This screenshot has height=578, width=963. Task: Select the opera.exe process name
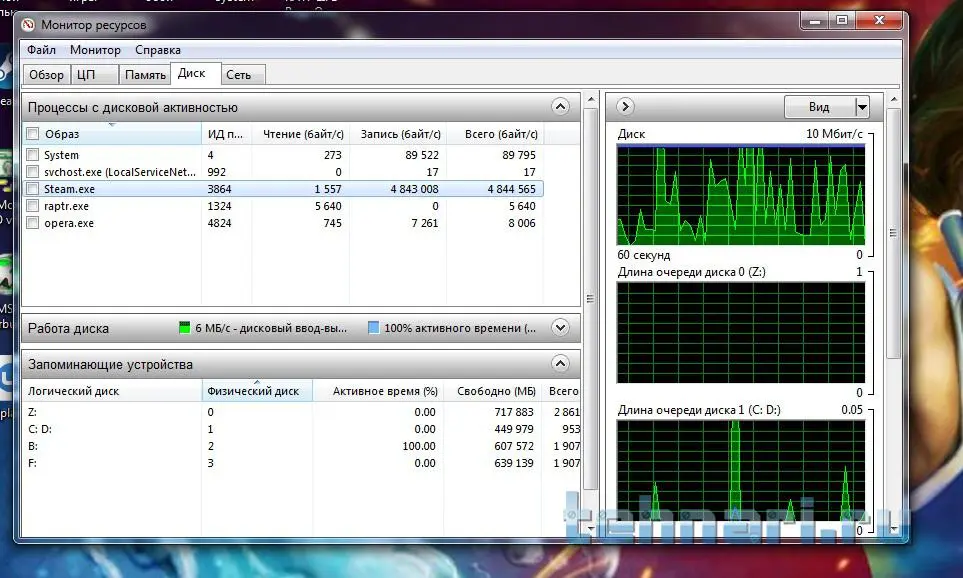click(69, 223)
